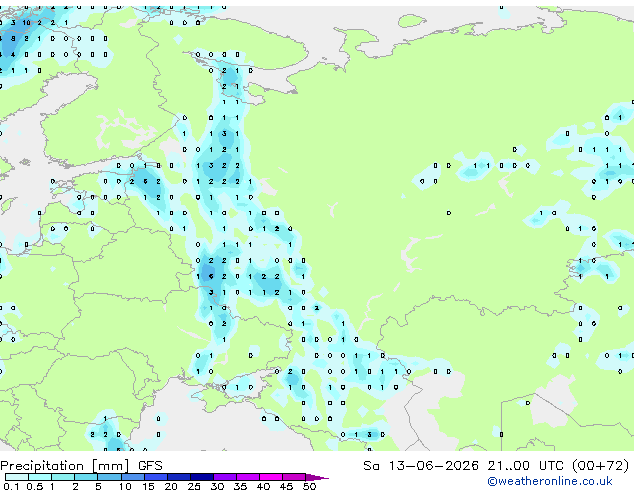Screen dimensions: 634x490
Task: Click the legend label 20
Action: 171,486
